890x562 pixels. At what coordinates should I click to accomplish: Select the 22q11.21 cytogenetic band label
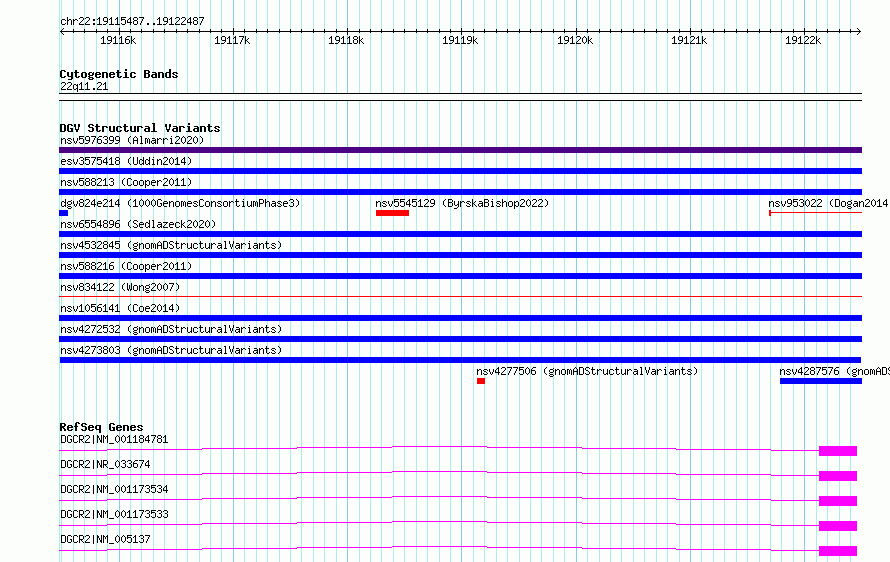[84, 86]
